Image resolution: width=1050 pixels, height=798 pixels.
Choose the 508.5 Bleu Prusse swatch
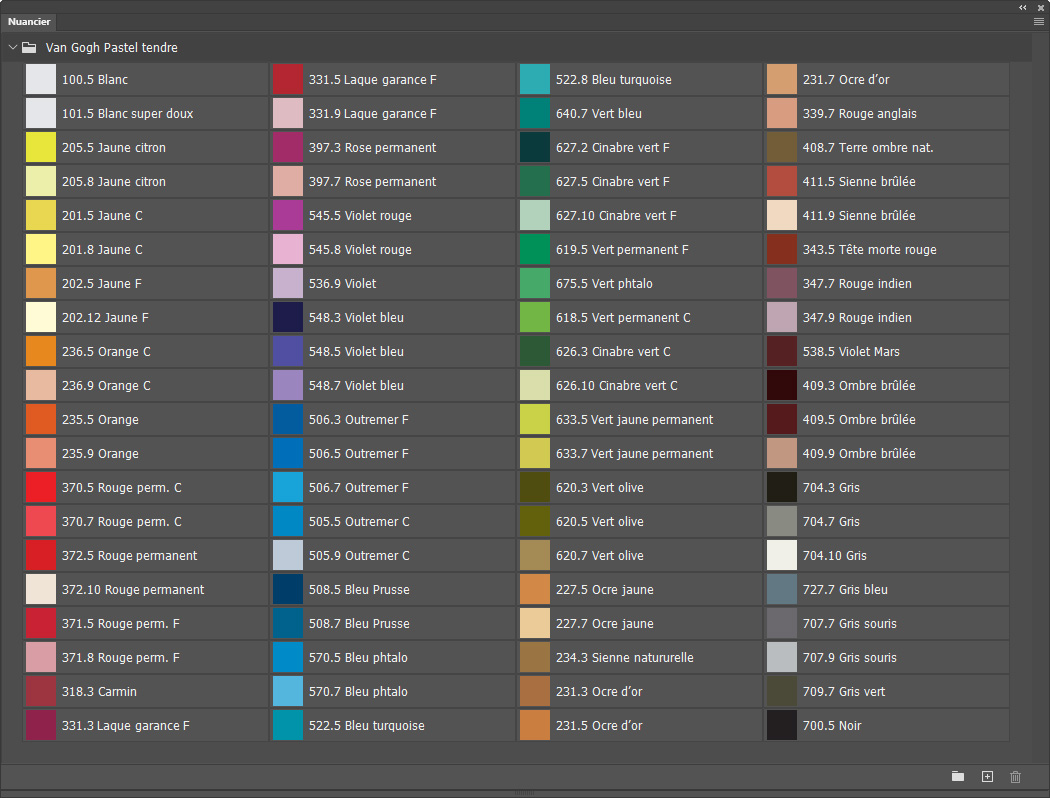tap(288, 590)
